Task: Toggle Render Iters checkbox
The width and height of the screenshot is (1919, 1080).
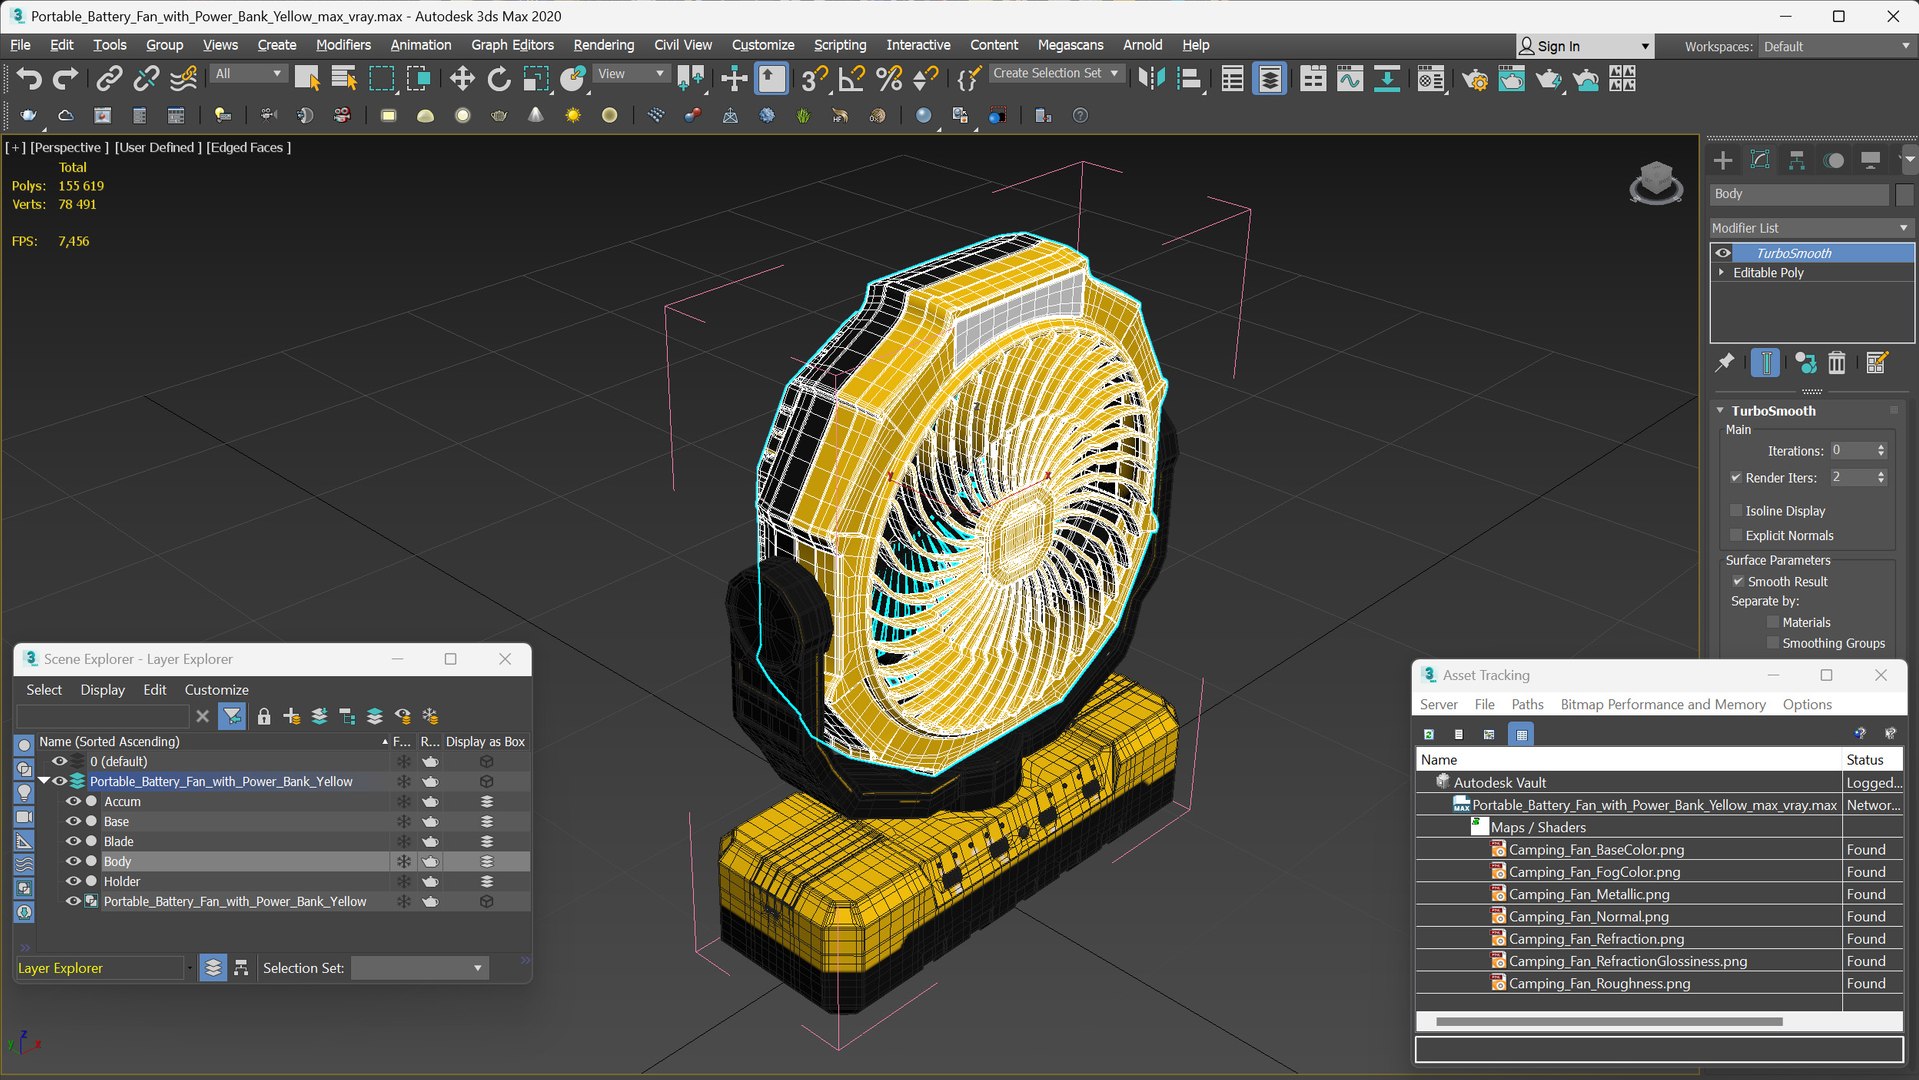Action: (1736, 478)
